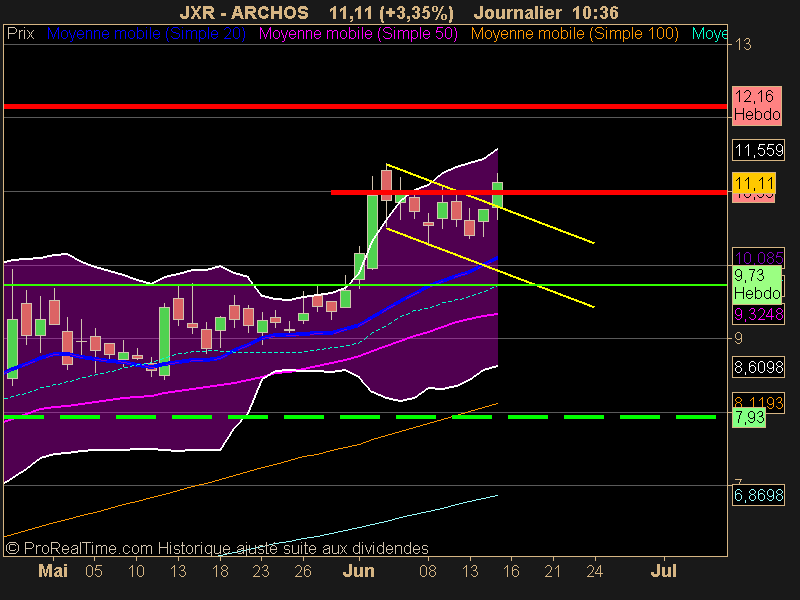Click the 12,16 Hebdo resistance price tag
The width and height of the screenshot is (800, 600).
pos(757,105)
